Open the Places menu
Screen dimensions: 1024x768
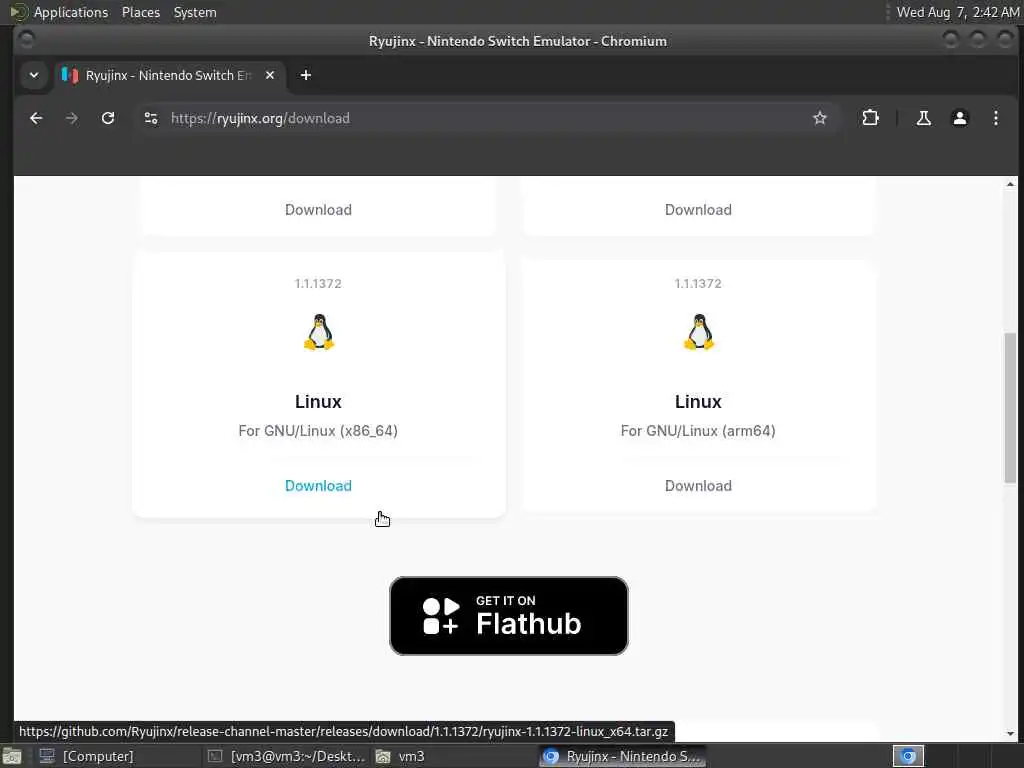pos(140,12)
